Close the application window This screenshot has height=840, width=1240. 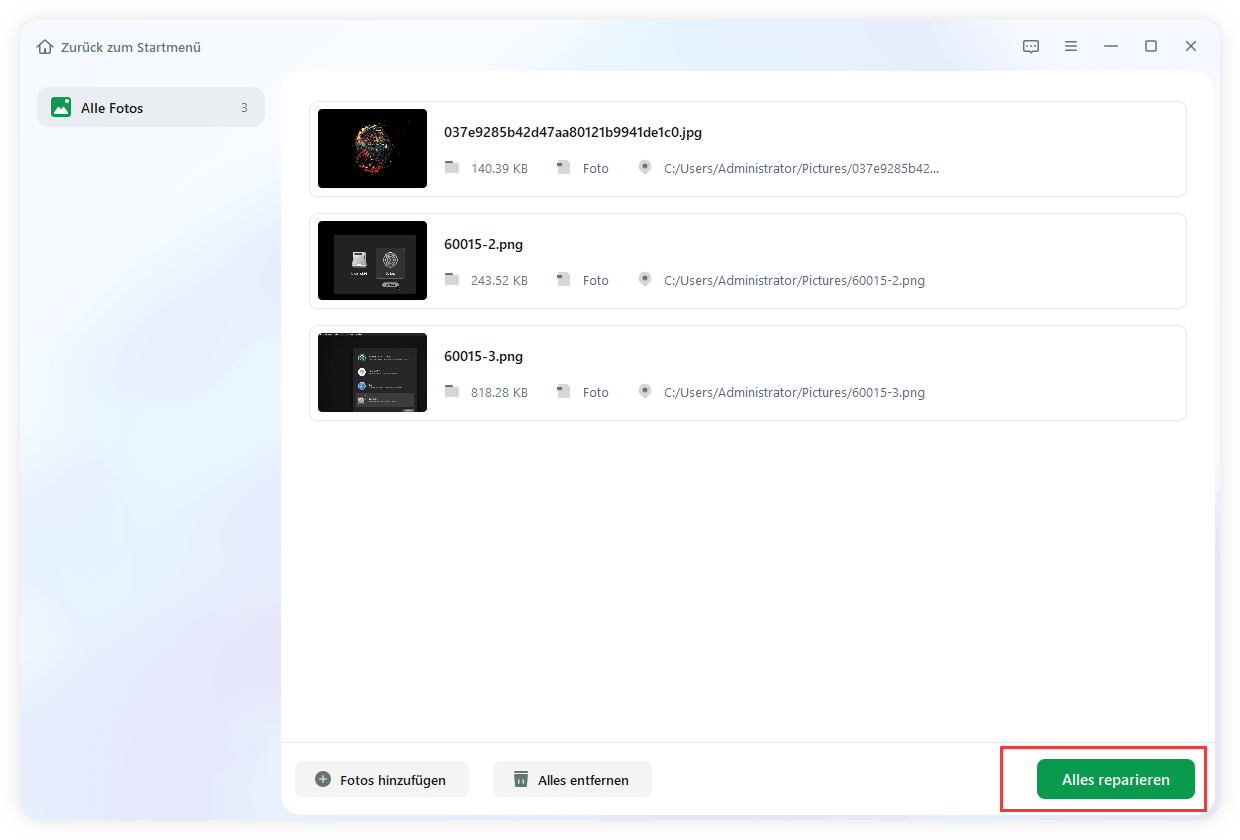click(x=1191, y=46)
